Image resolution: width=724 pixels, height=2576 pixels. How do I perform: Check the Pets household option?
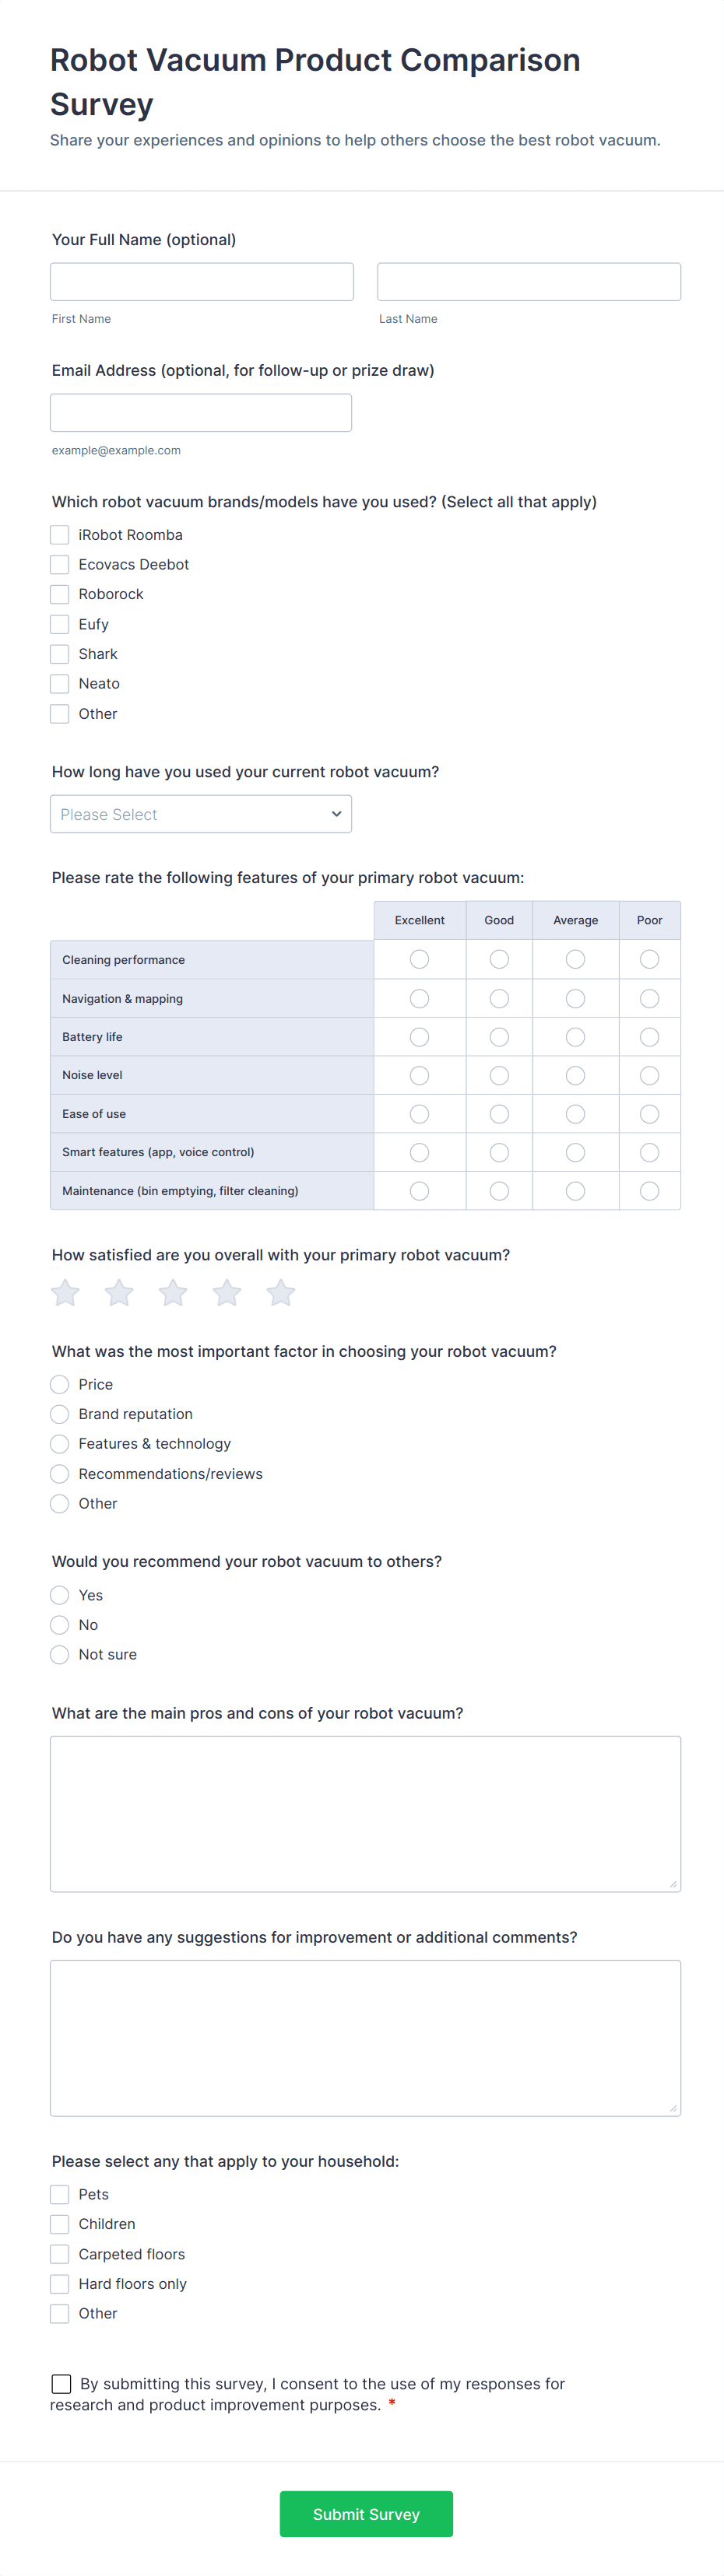(x=59, y=2194)
